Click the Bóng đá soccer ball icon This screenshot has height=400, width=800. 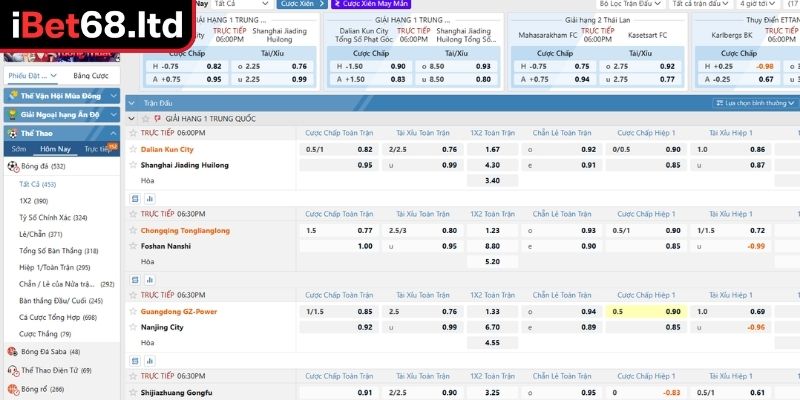coord(12,166)
